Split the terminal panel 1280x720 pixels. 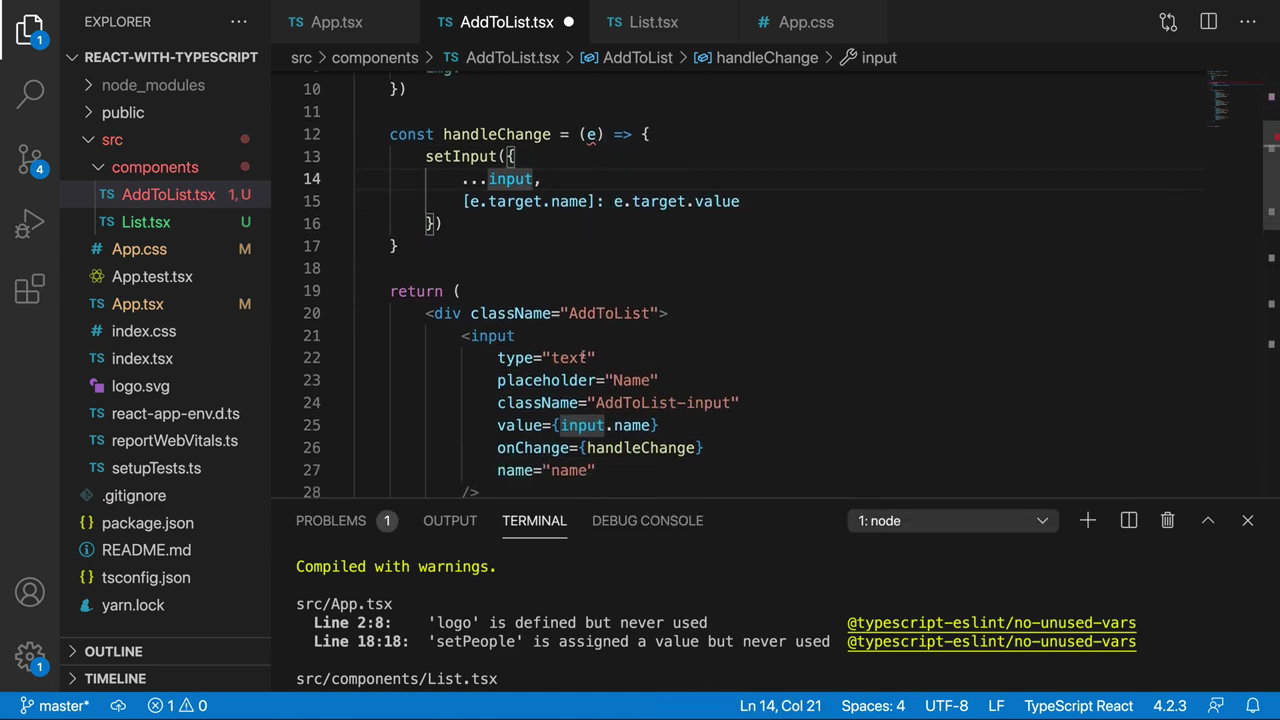(x=1129, y=520)
